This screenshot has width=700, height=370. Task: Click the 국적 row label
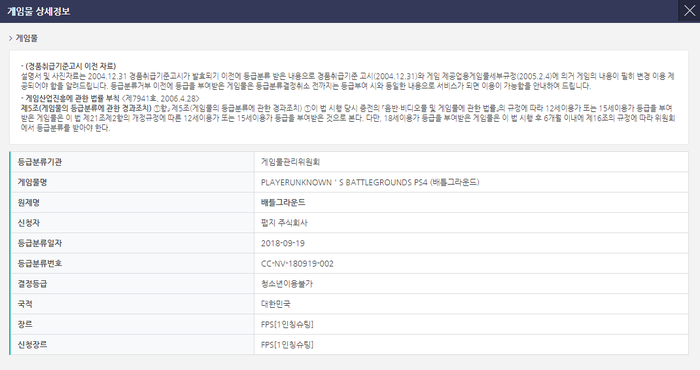pyautogui.click(x=25, y=304)
